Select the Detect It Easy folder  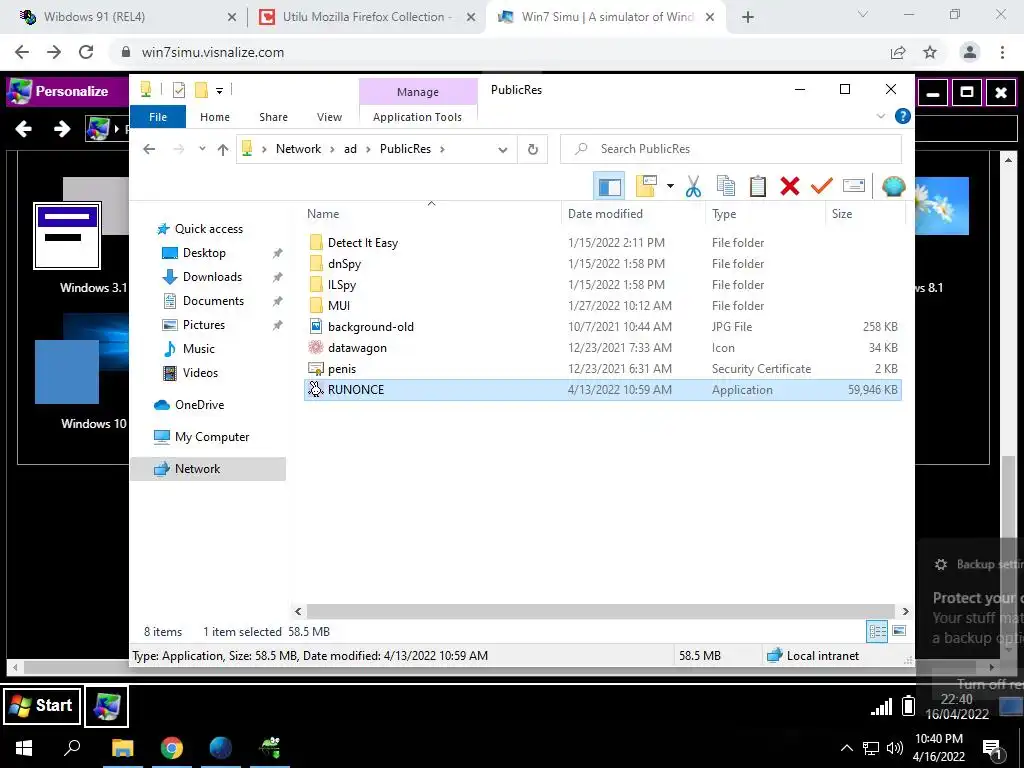602,243
